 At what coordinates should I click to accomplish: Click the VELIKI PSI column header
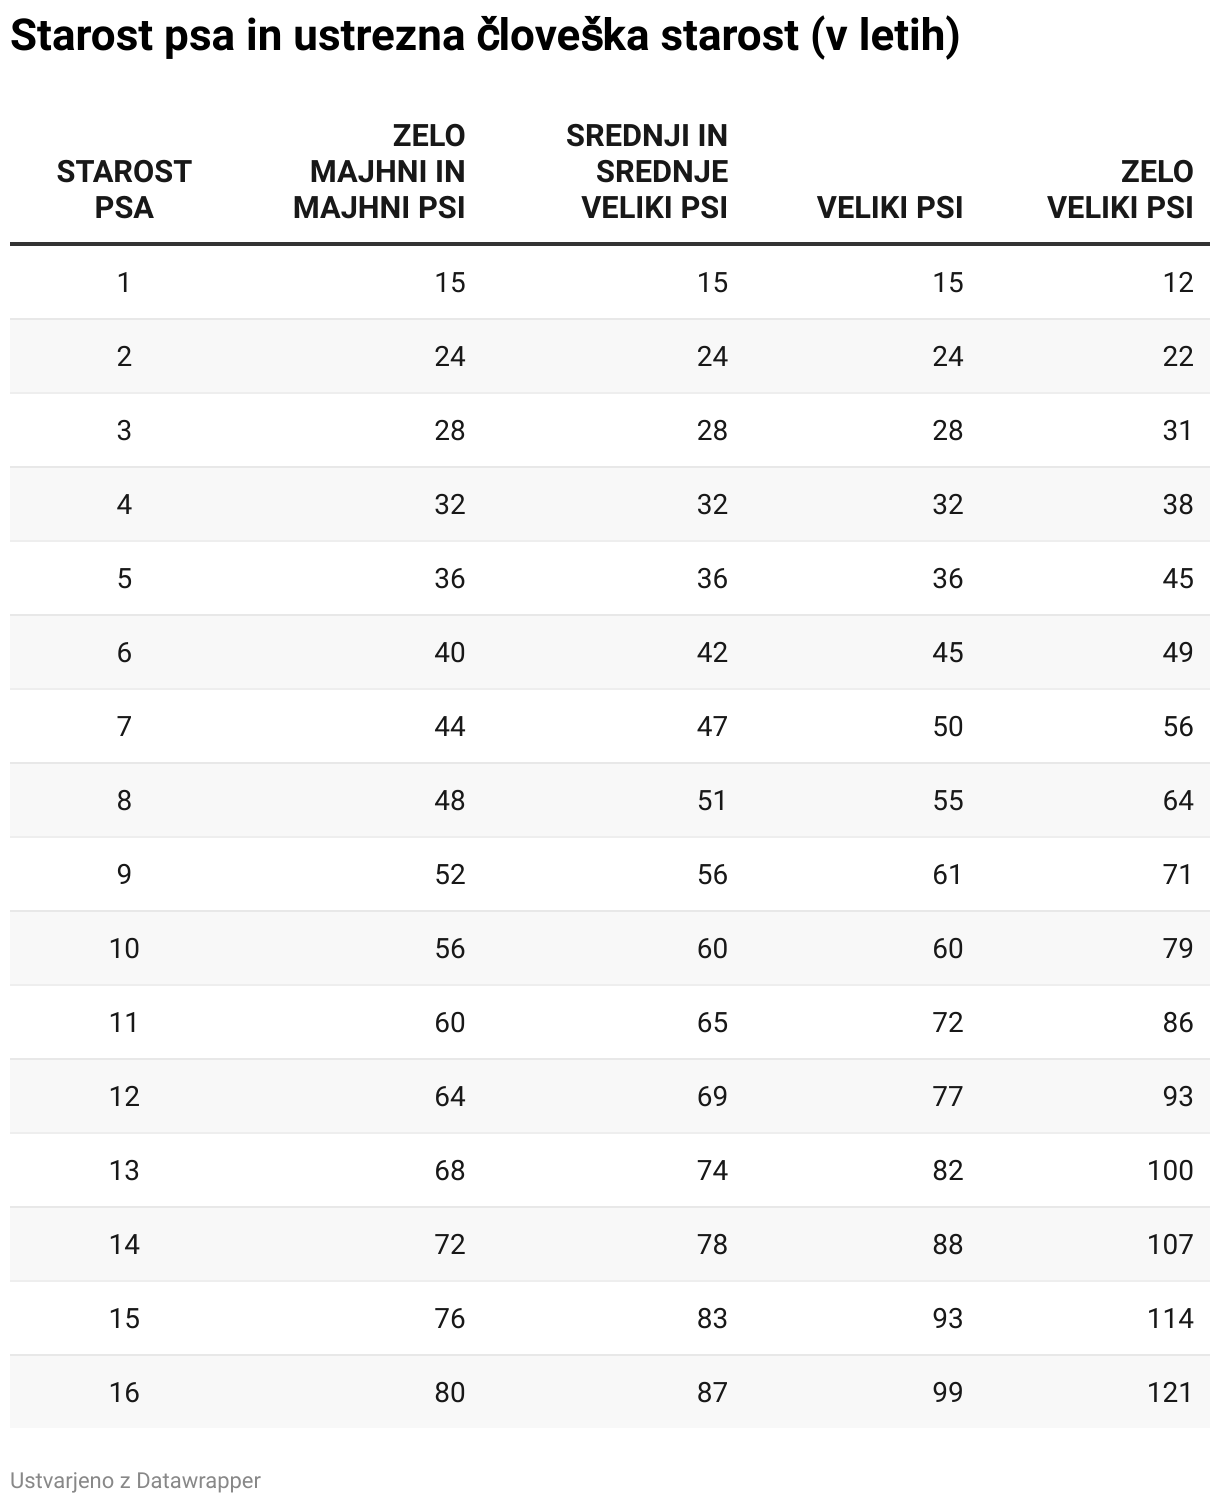889,207
